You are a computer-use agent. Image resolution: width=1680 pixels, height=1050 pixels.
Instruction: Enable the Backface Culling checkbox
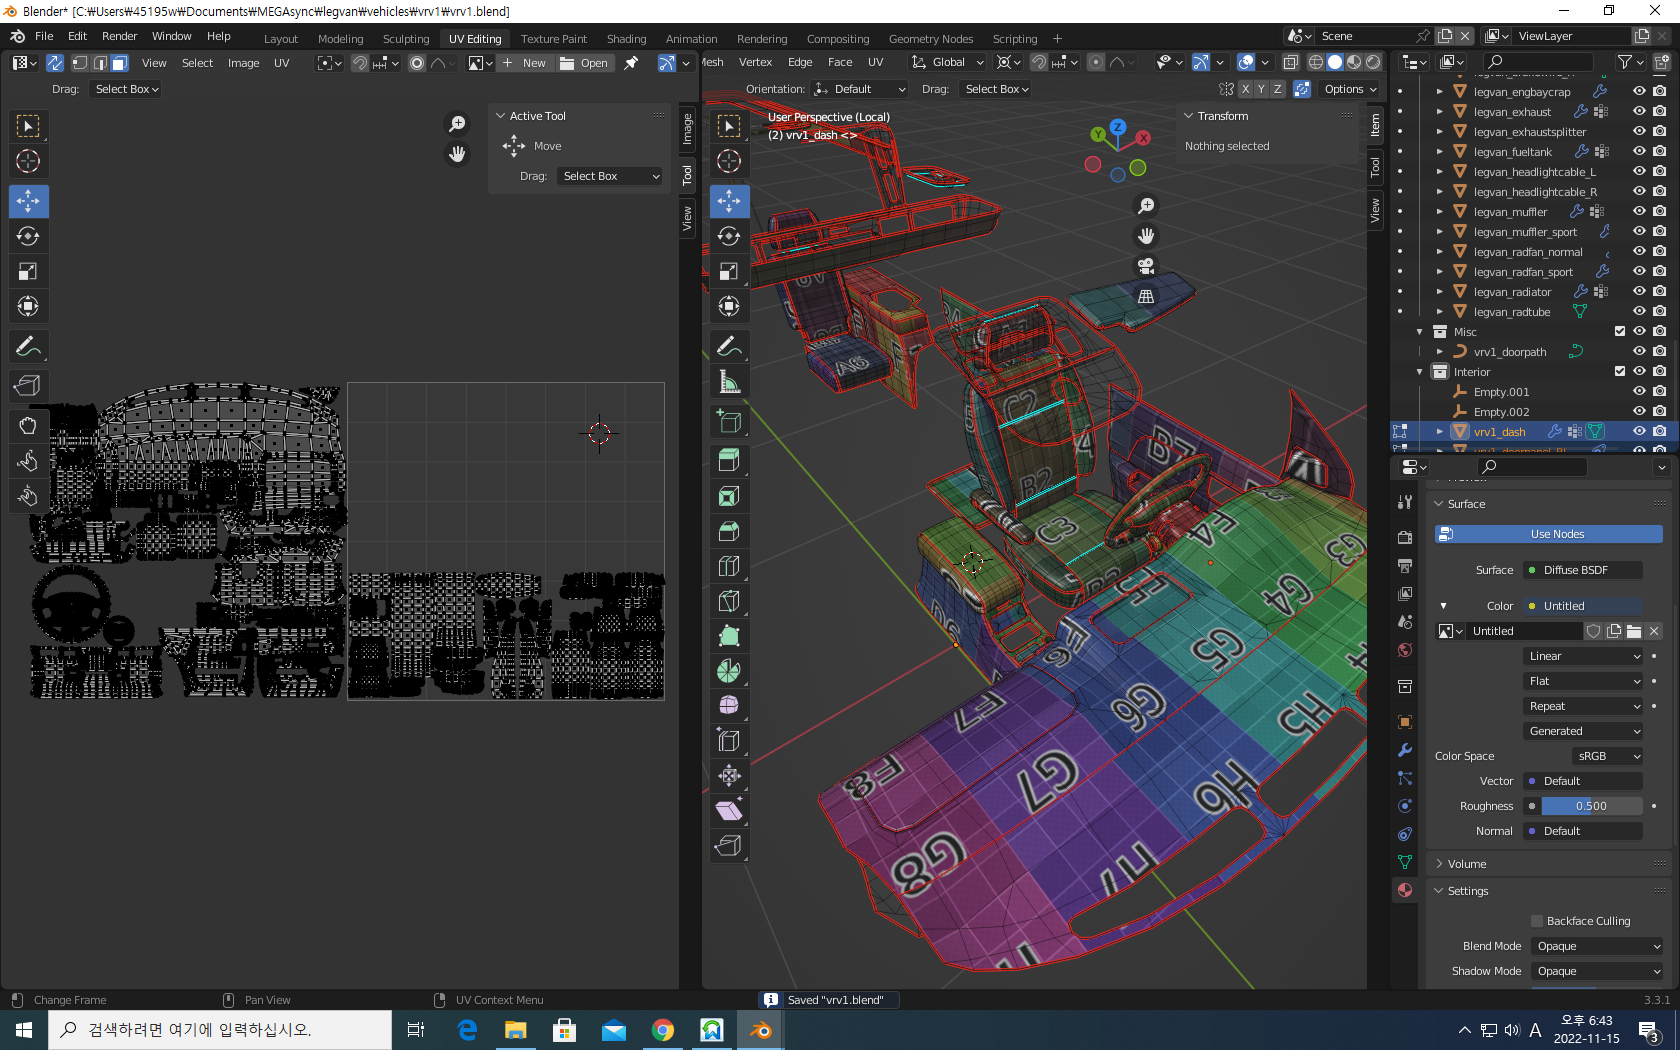(x=1537, y=921)
